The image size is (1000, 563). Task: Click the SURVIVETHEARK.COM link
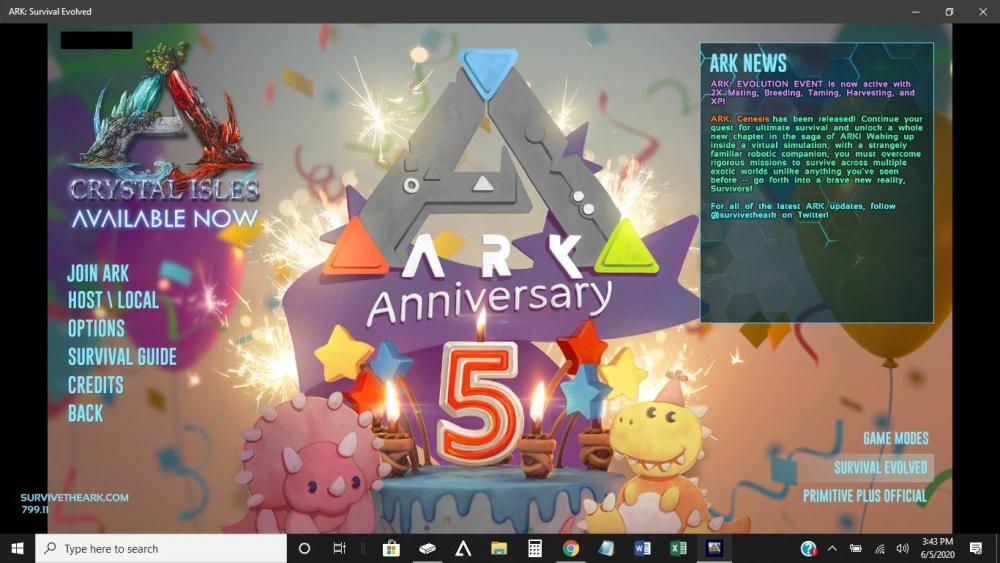tap(75, 497)
